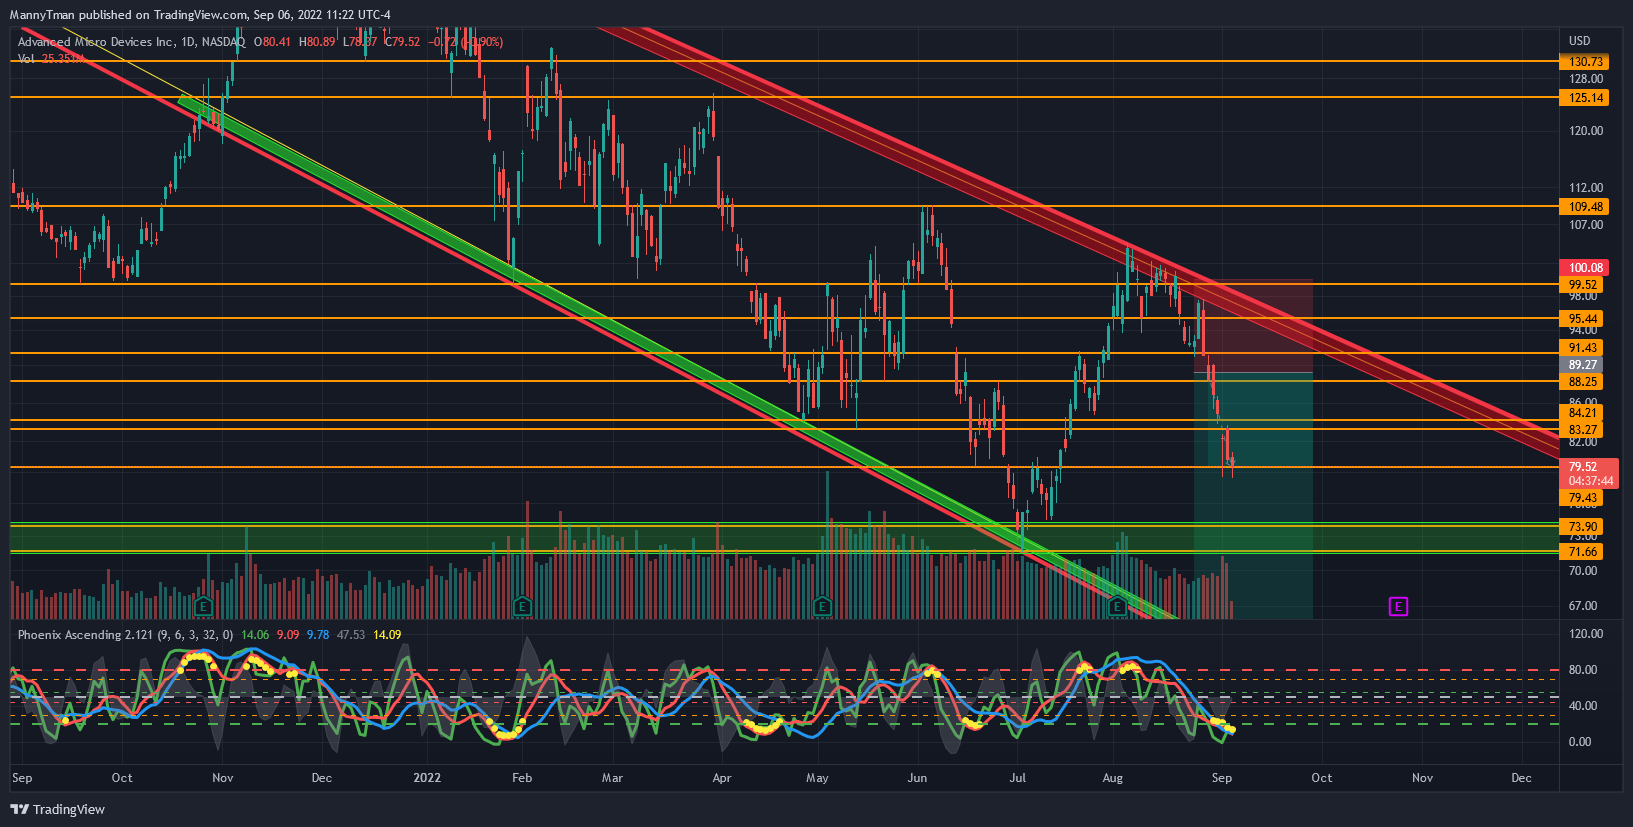Image resolution: width=1633 pixels, height=827 pixels.
Task: Click the high price H80.89 value
Action: [x=317, y=42]
